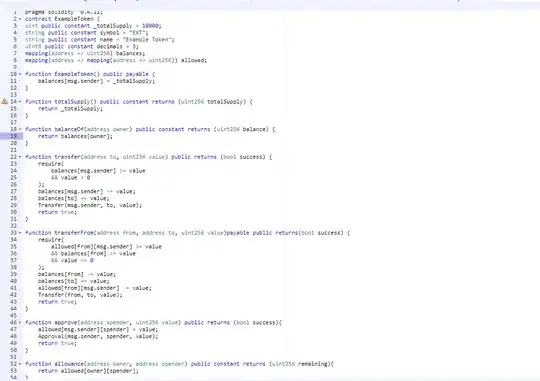Click the 'balances[from] -= value;' line

77,274
